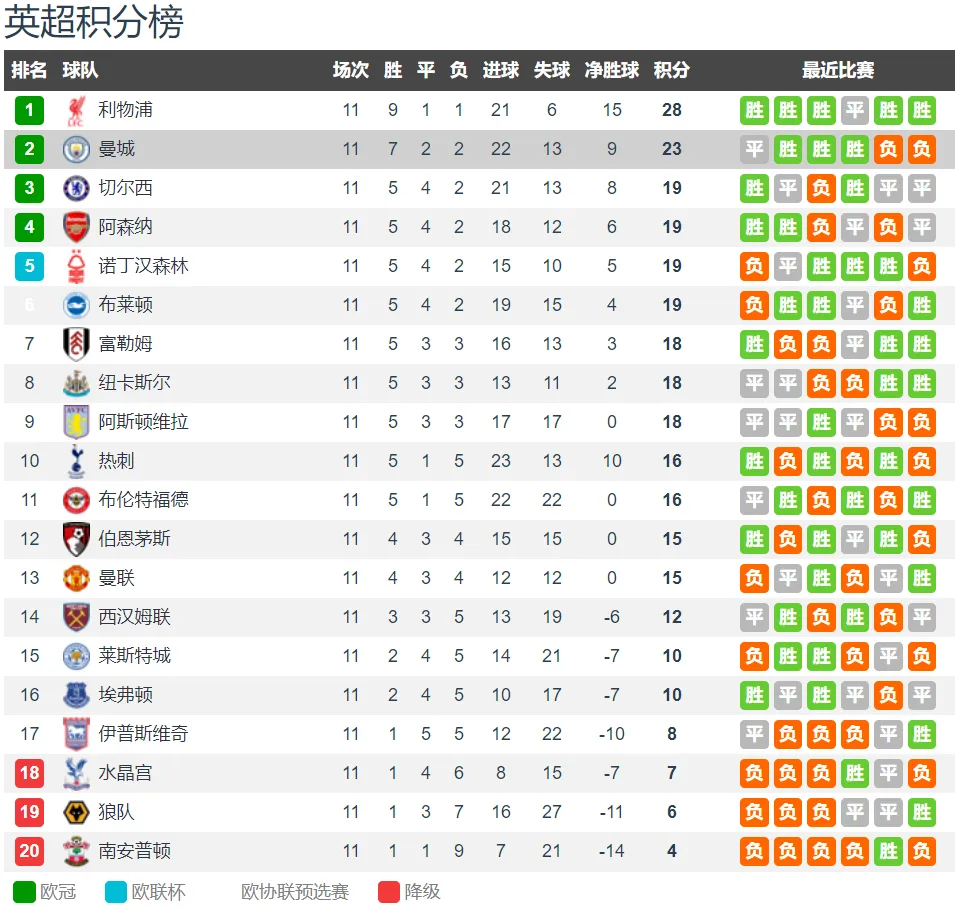Viewport: 955px width, 910px height.
Task: Click the green 欧冠 legend swatch
Action: (x=24, y=892)
